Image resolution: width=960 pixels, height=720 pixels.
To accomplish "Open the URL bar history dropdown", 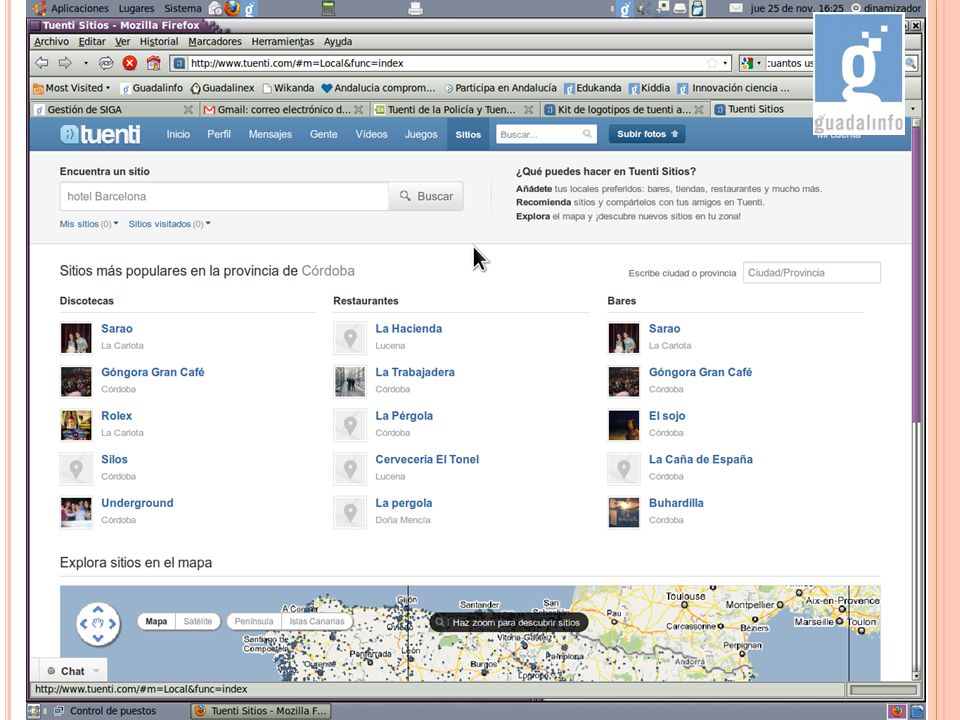I will [726, 63].
